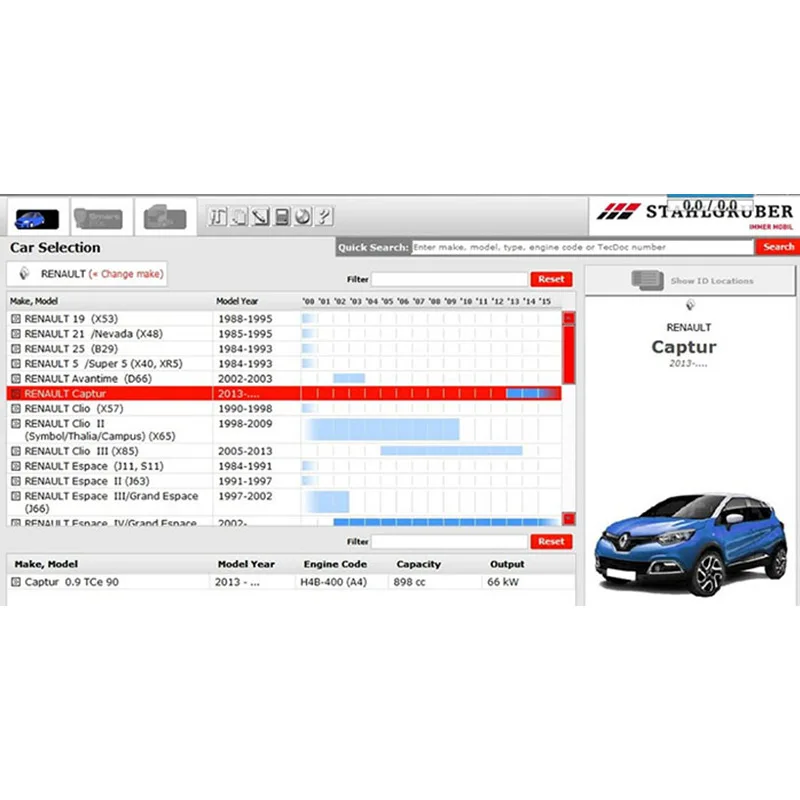Expand the RENAULT Clio III (X85) row icon

pyautogui.click(x=16, y=451)
